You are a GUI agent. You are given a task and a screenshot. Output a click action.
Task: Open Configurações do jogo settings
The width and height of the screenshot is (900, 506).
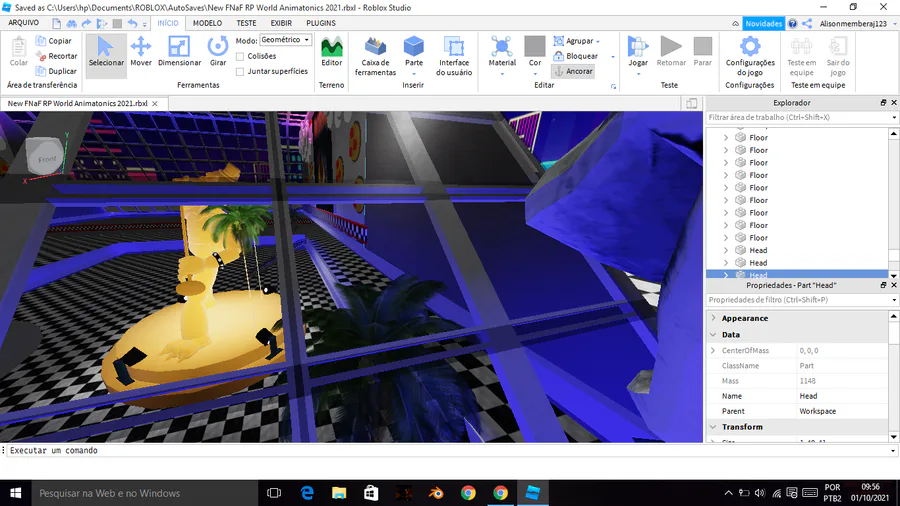(x=750, y=56)
